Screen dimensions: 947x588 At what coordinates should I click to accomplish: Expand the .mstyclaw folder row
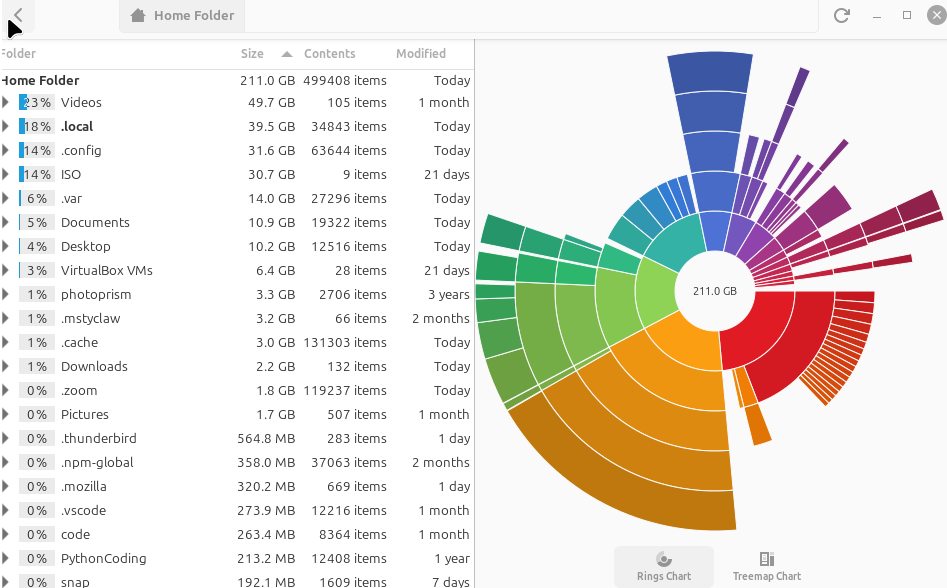(x=5, y=318)
